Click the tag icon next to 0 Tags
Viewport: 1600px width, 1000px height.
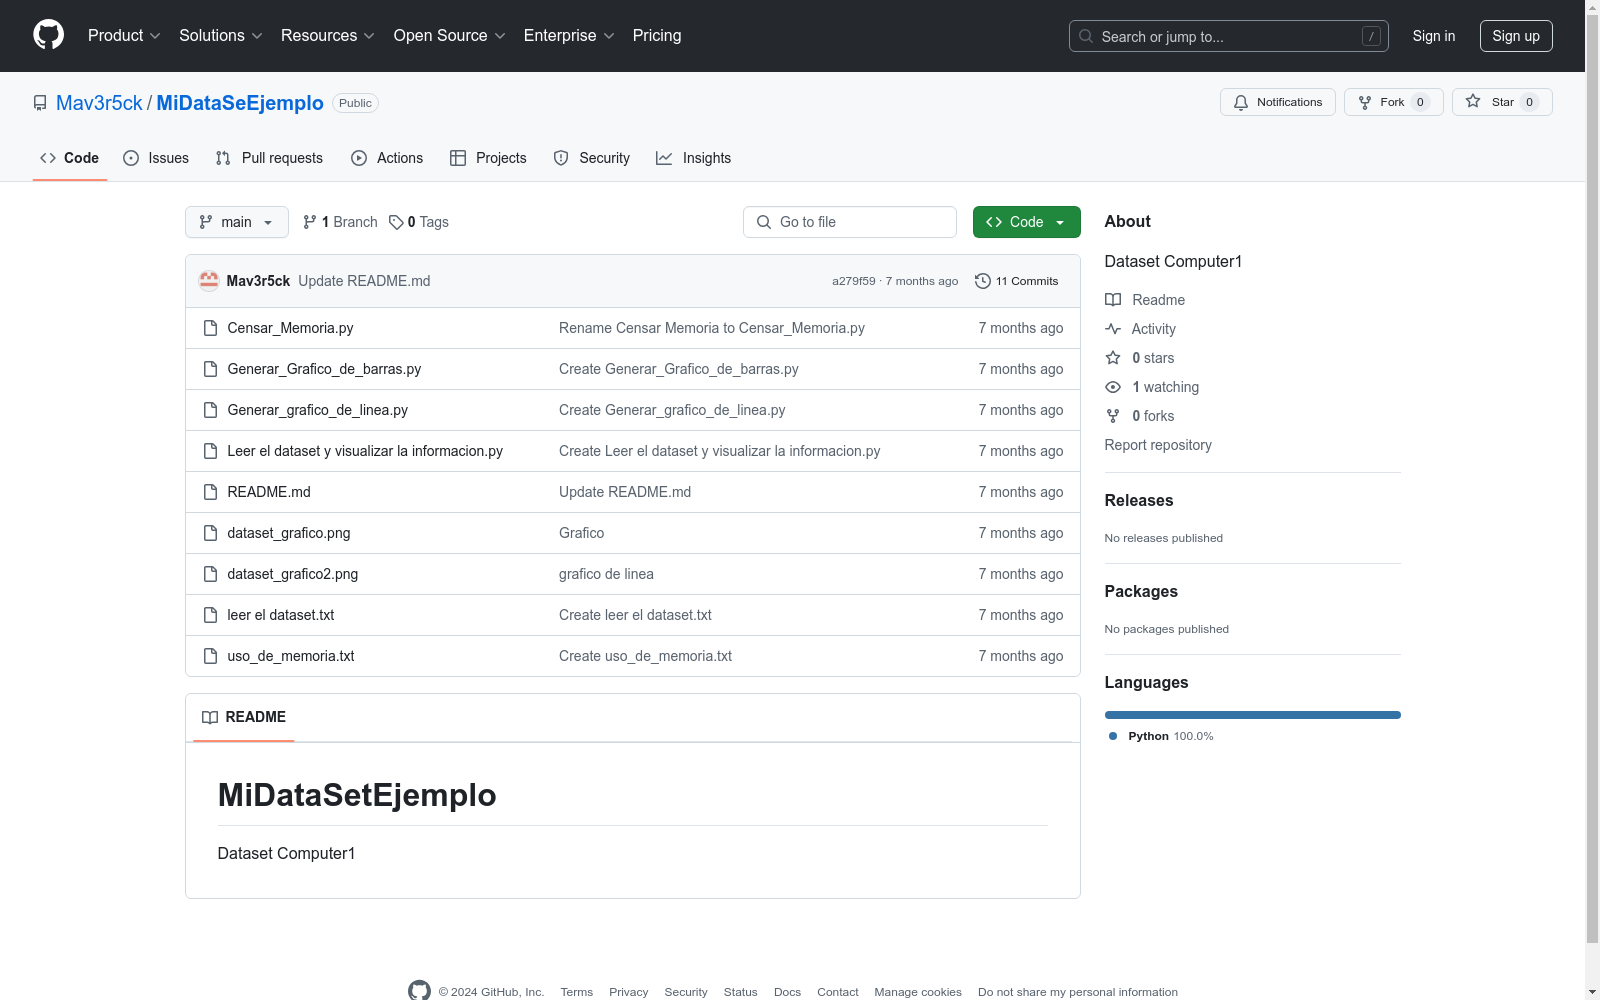coord(396,222)
